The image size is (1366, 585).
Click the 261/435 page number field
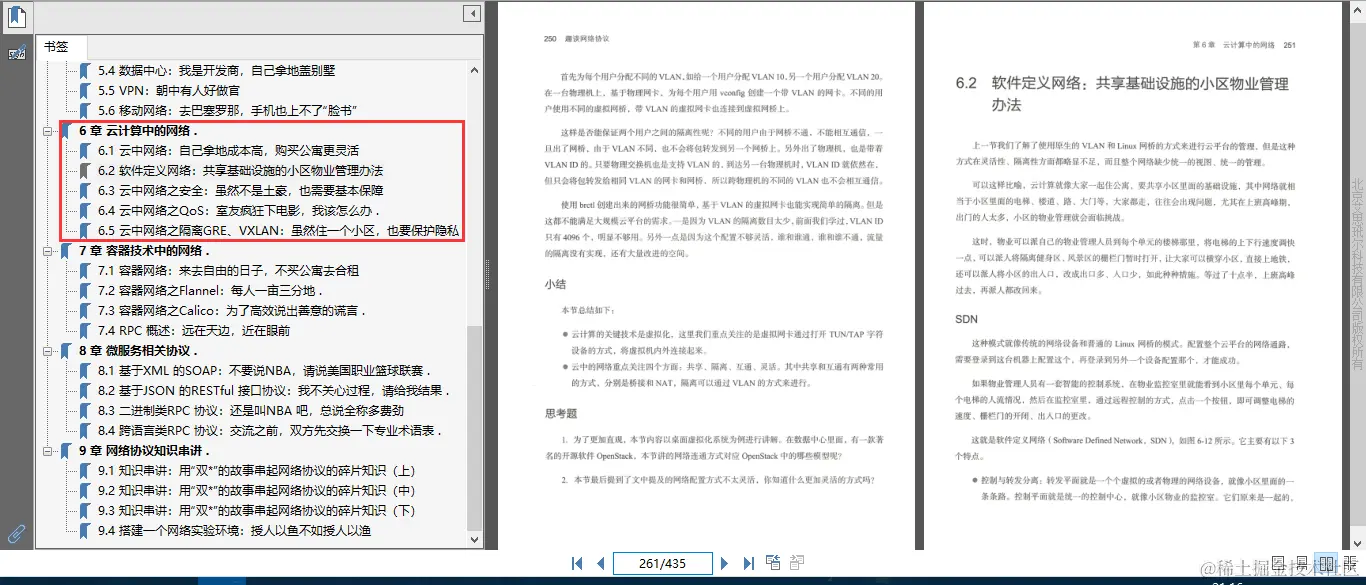[662, 563]
